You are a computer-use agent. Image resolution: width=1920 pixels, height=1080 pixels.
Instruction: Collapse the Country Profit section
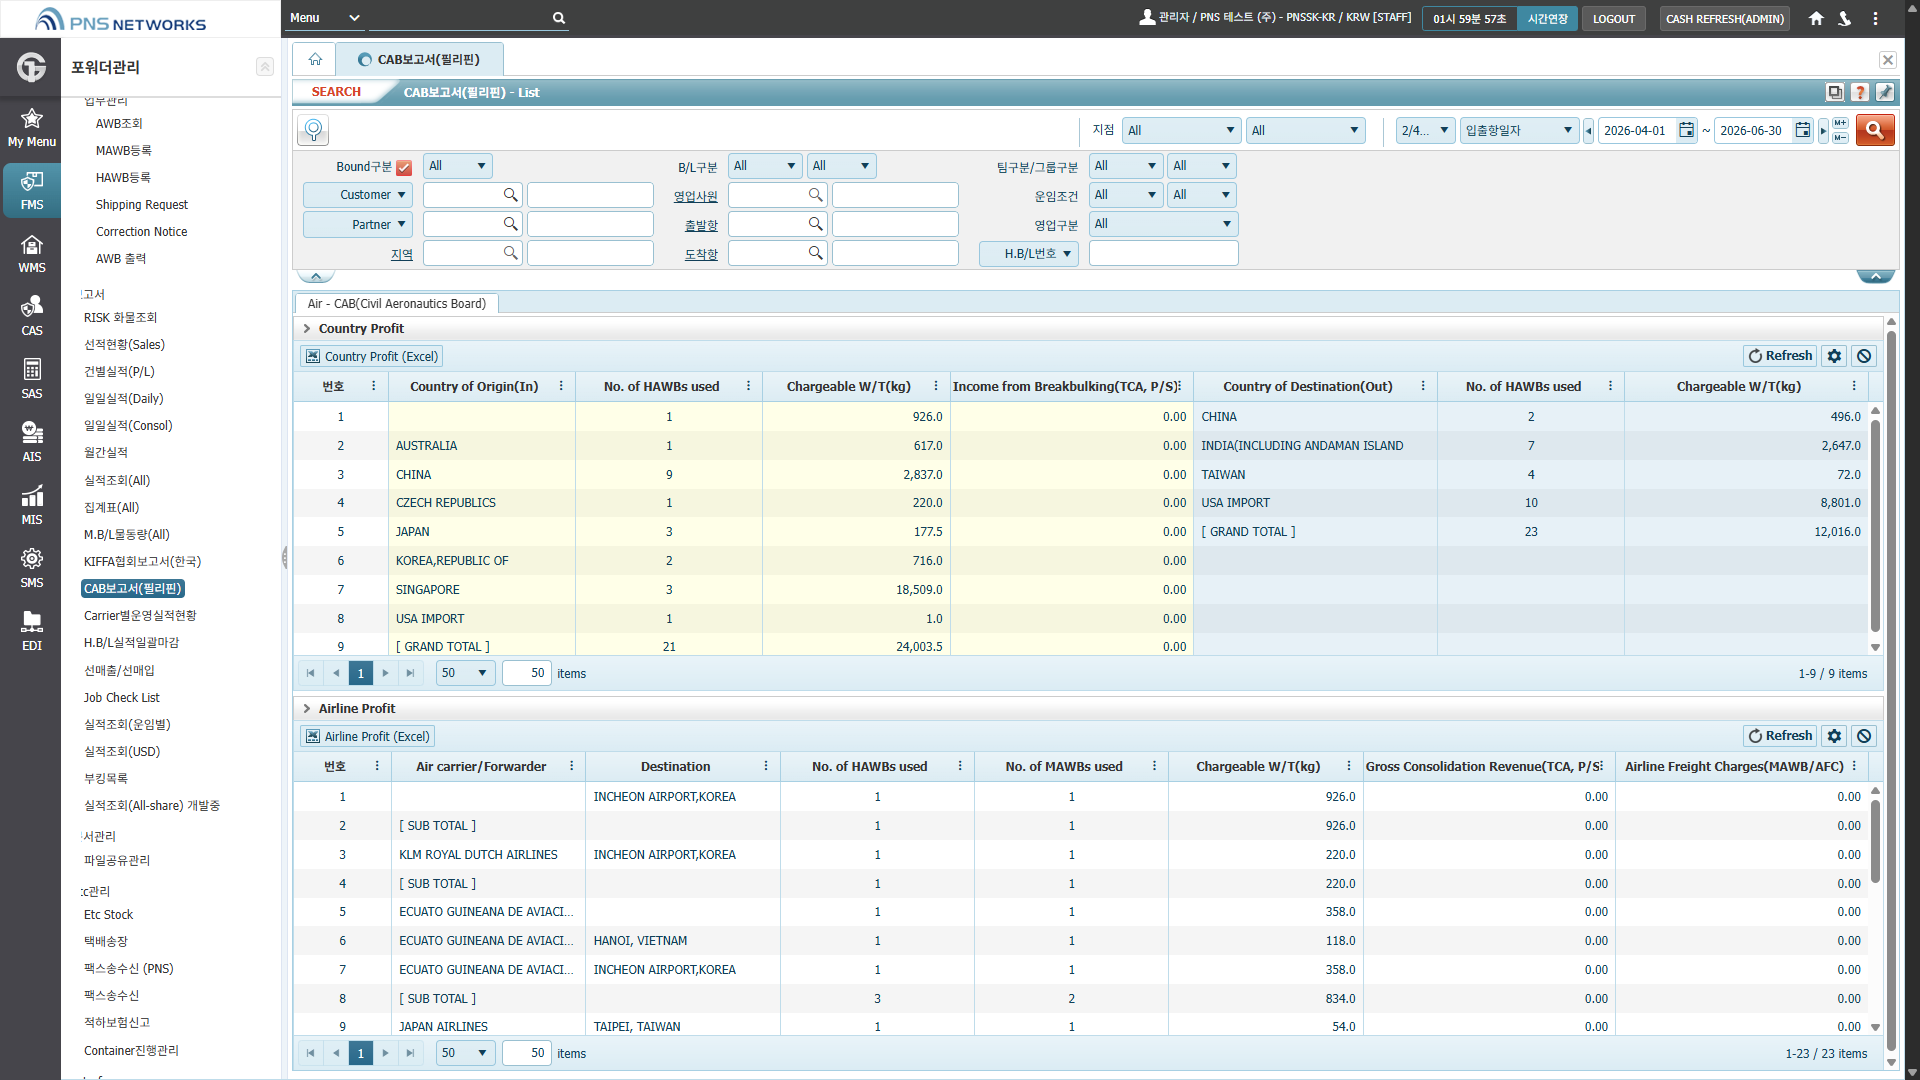306,328
